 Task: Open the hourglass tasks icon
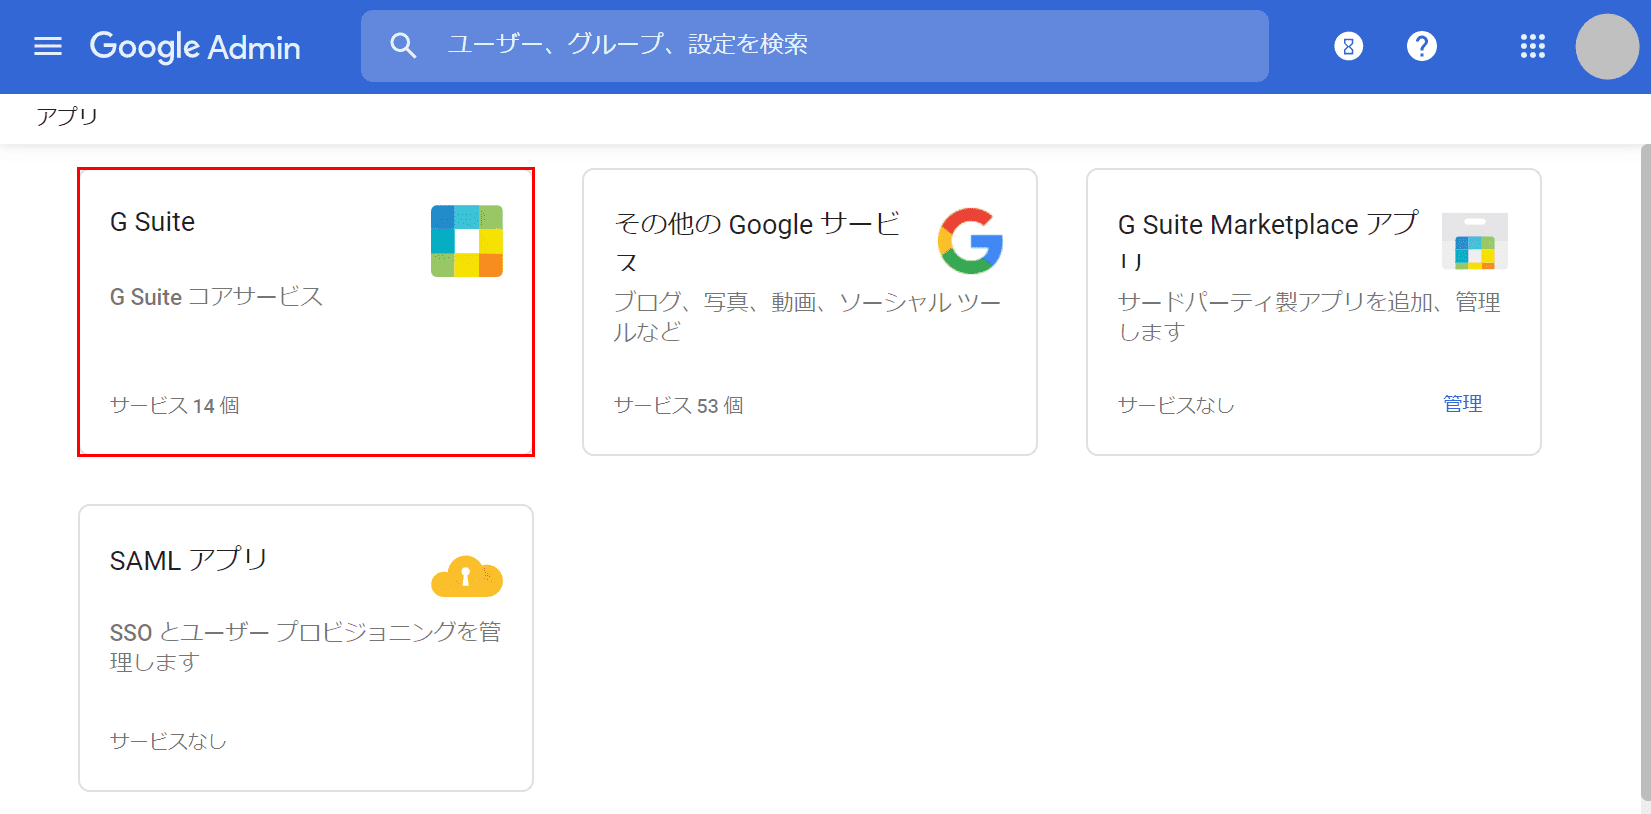(x=1348, y=46)
